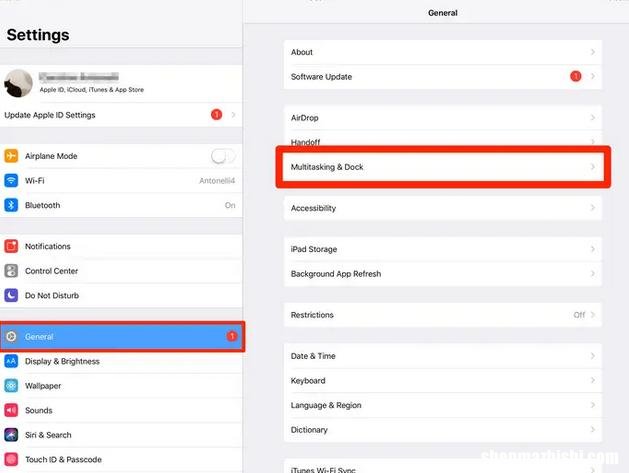The width and height of the screenshot is (629, 473).
Task: Click the Apple ID profile avatar
Action: pos(18,83)
